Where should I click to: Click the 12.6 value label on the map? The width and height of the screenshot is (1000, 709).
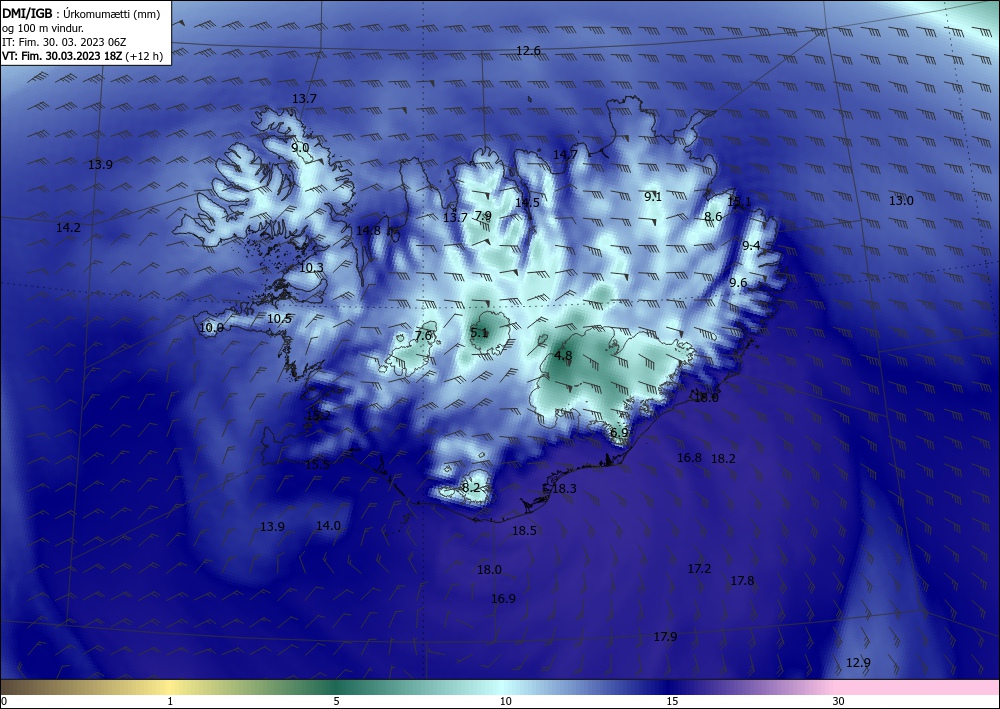[528, 51]
